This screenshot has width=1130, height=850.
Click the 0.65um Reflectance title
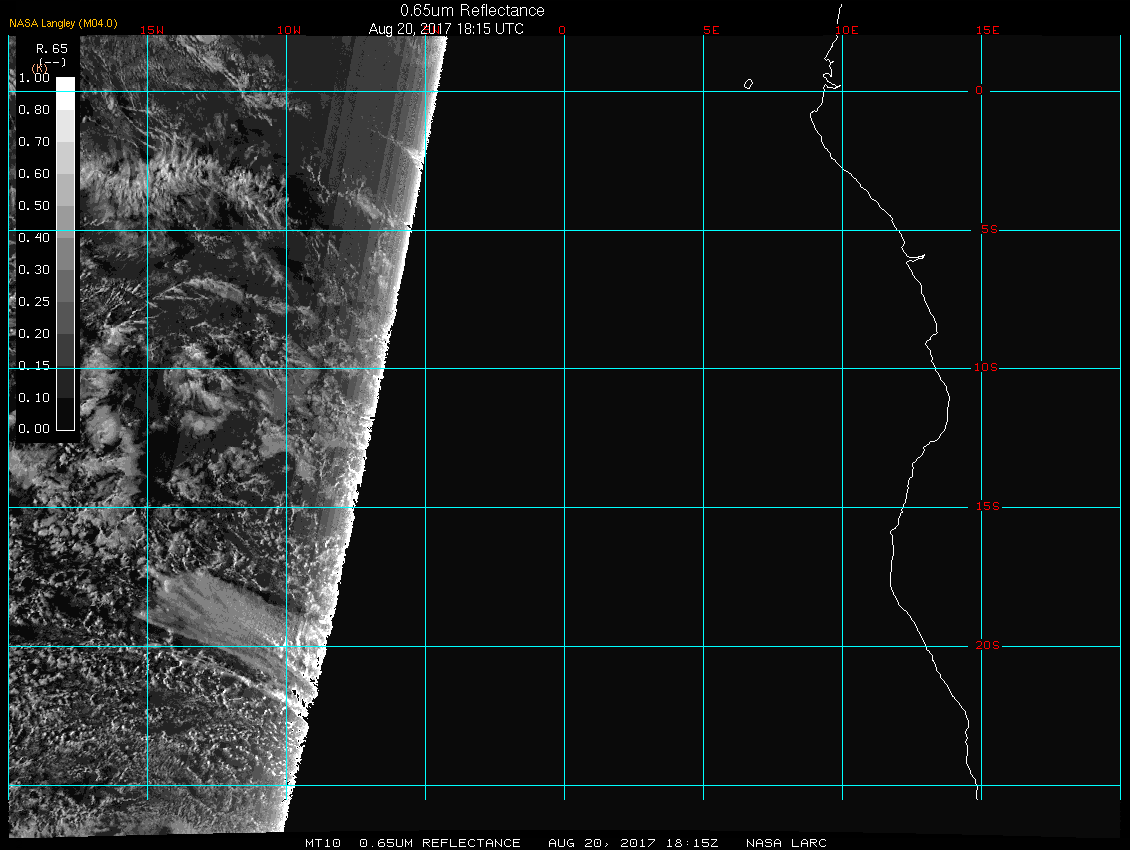click(x=472, y=10)
